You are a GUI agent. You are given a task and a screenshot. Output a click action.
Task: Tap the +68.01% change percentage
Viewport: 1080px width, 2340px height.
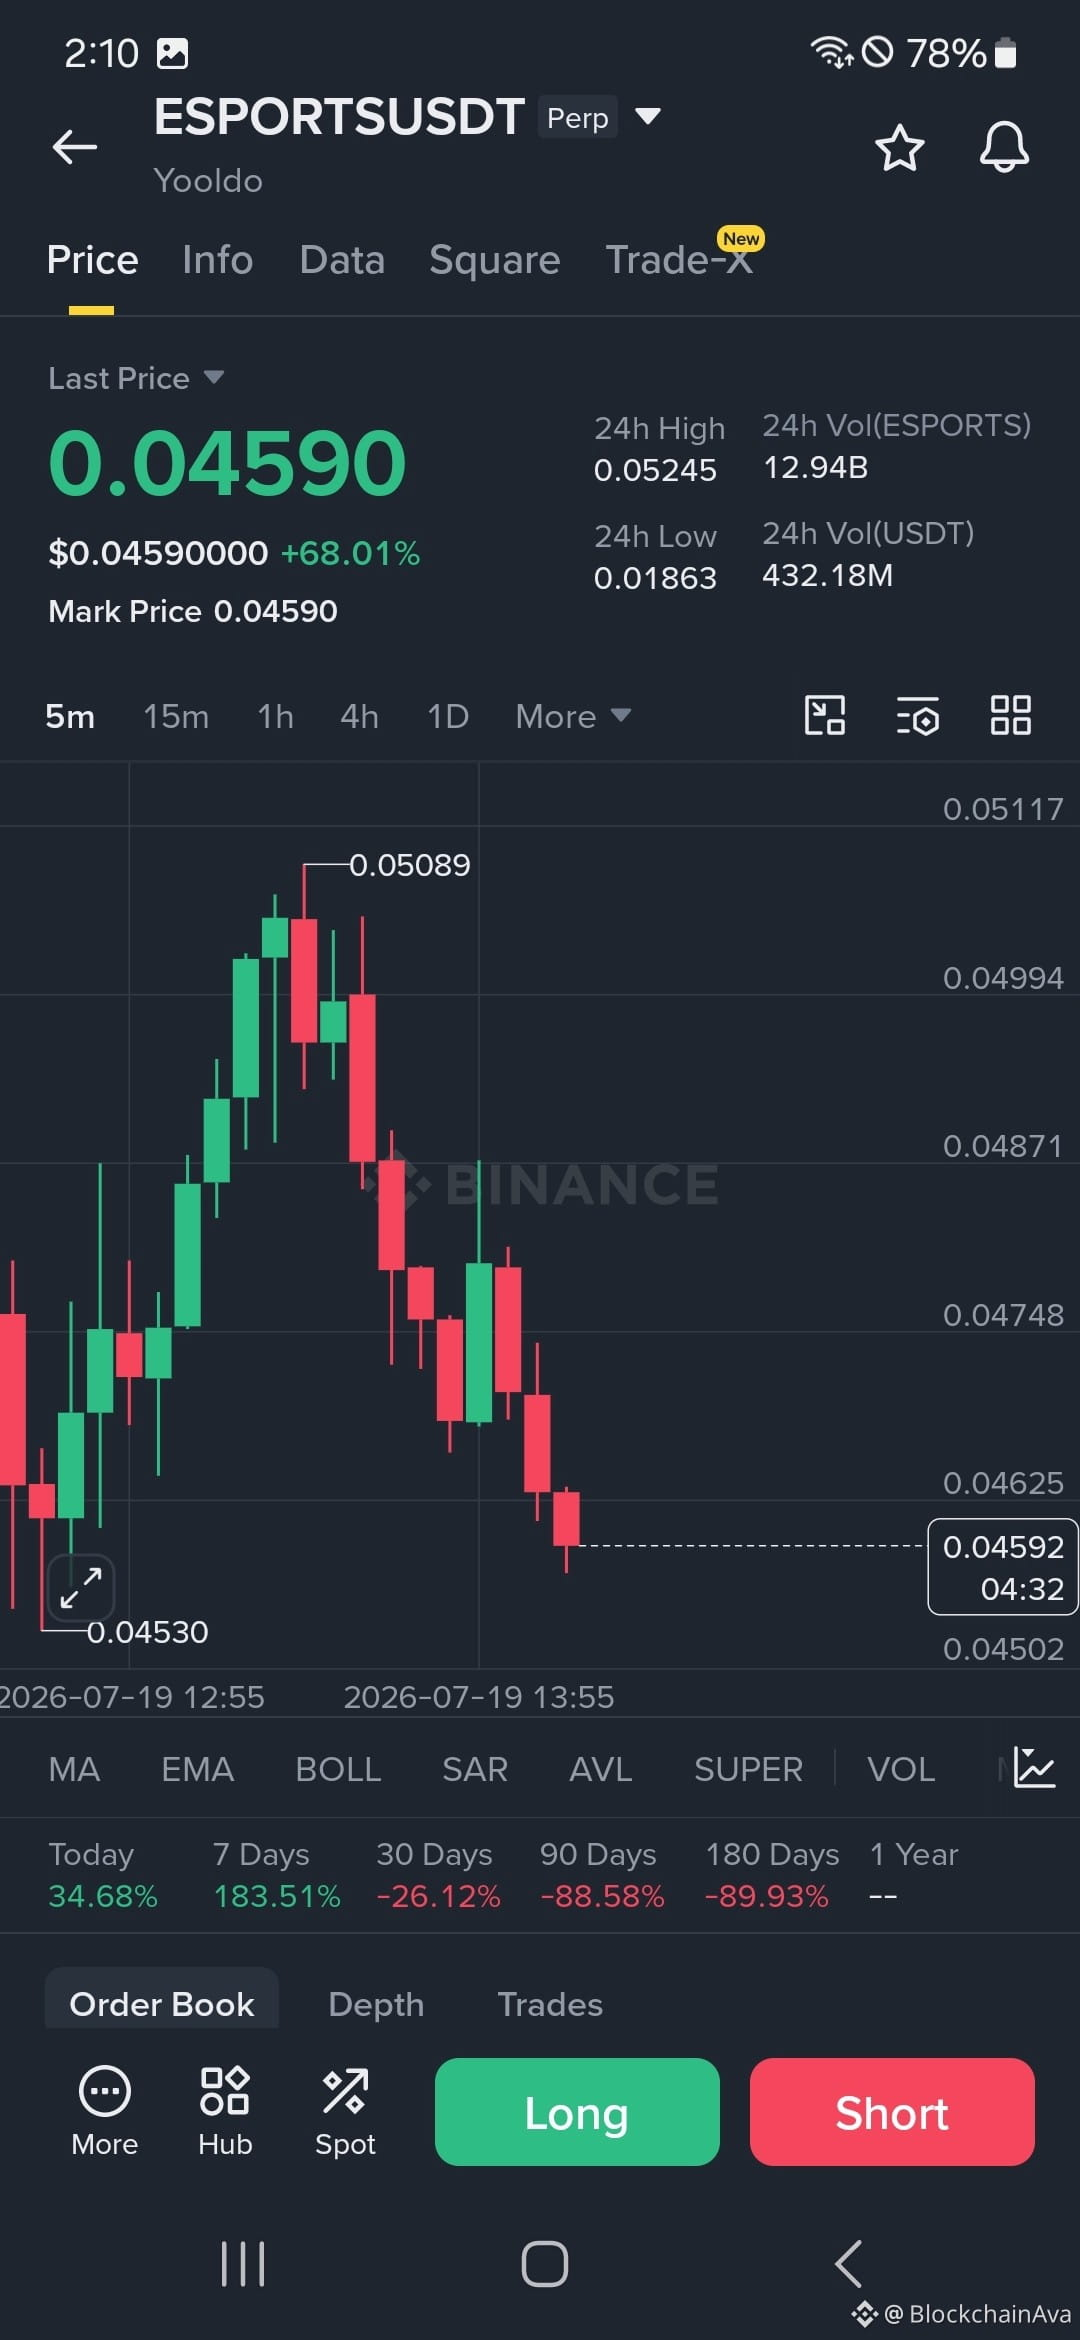(x=350, y=553)
